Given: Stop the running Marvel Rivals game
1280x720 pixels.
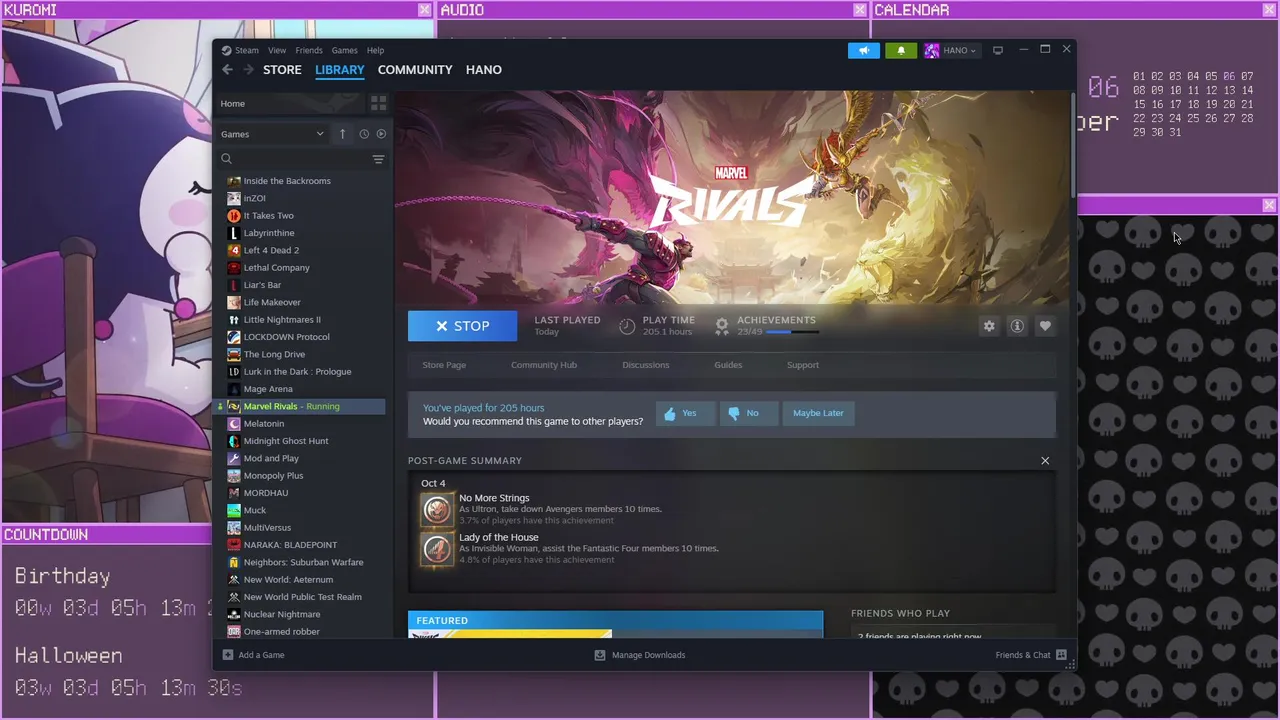Looking at the screenshot, I should [462, 326].
